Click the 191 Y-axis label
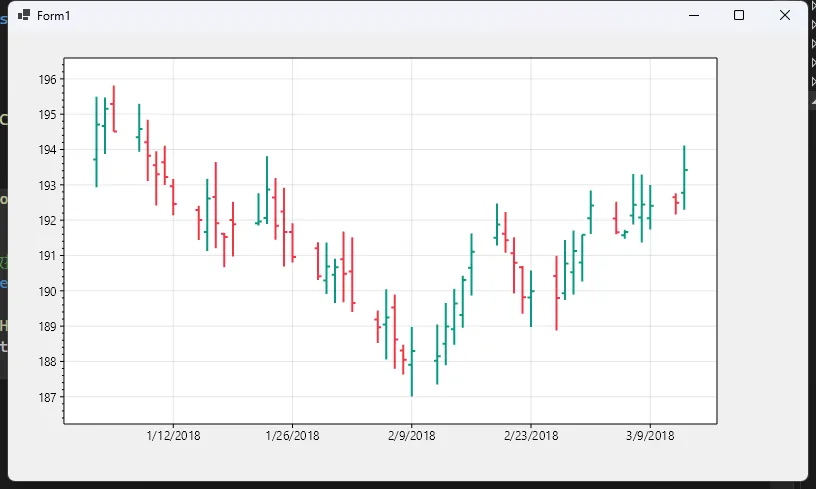 pos(47,256)
